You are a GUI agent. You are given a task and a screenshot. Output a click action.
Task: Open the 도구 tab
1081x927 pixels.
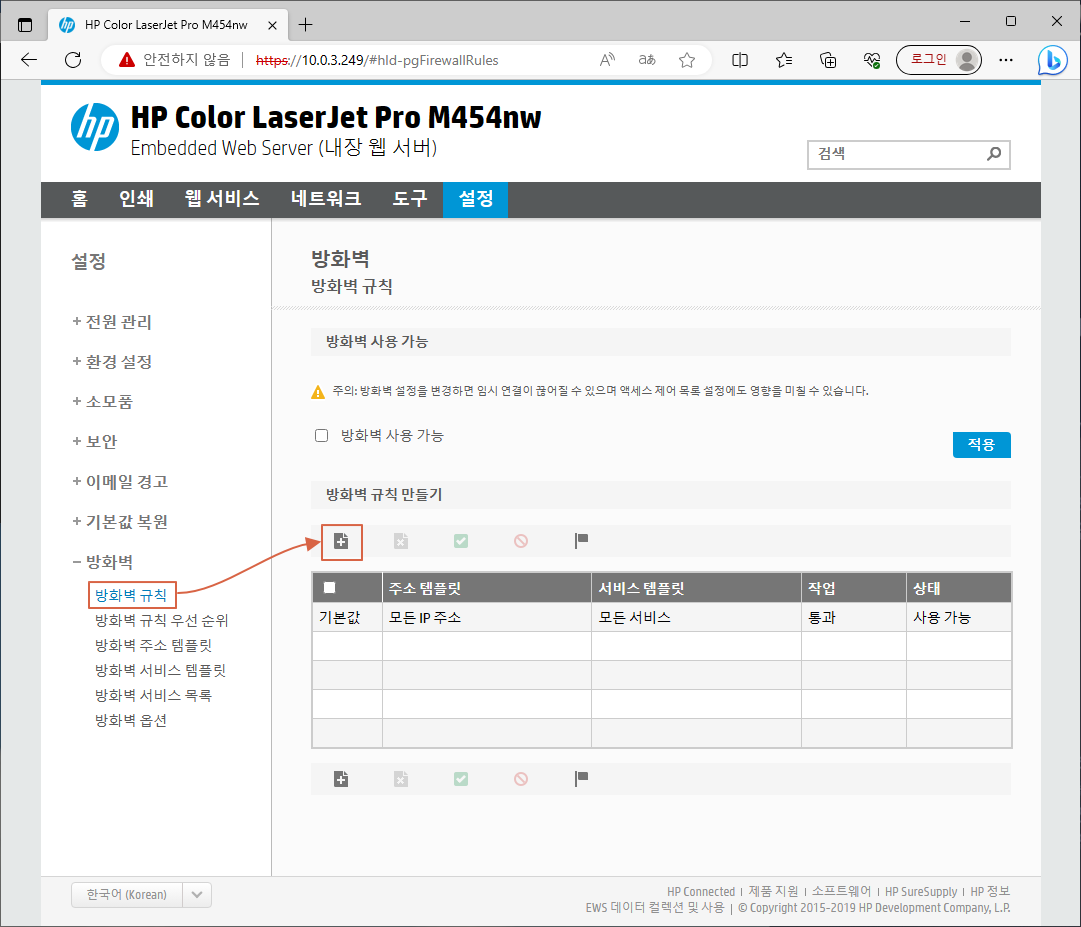coord(410,199)
